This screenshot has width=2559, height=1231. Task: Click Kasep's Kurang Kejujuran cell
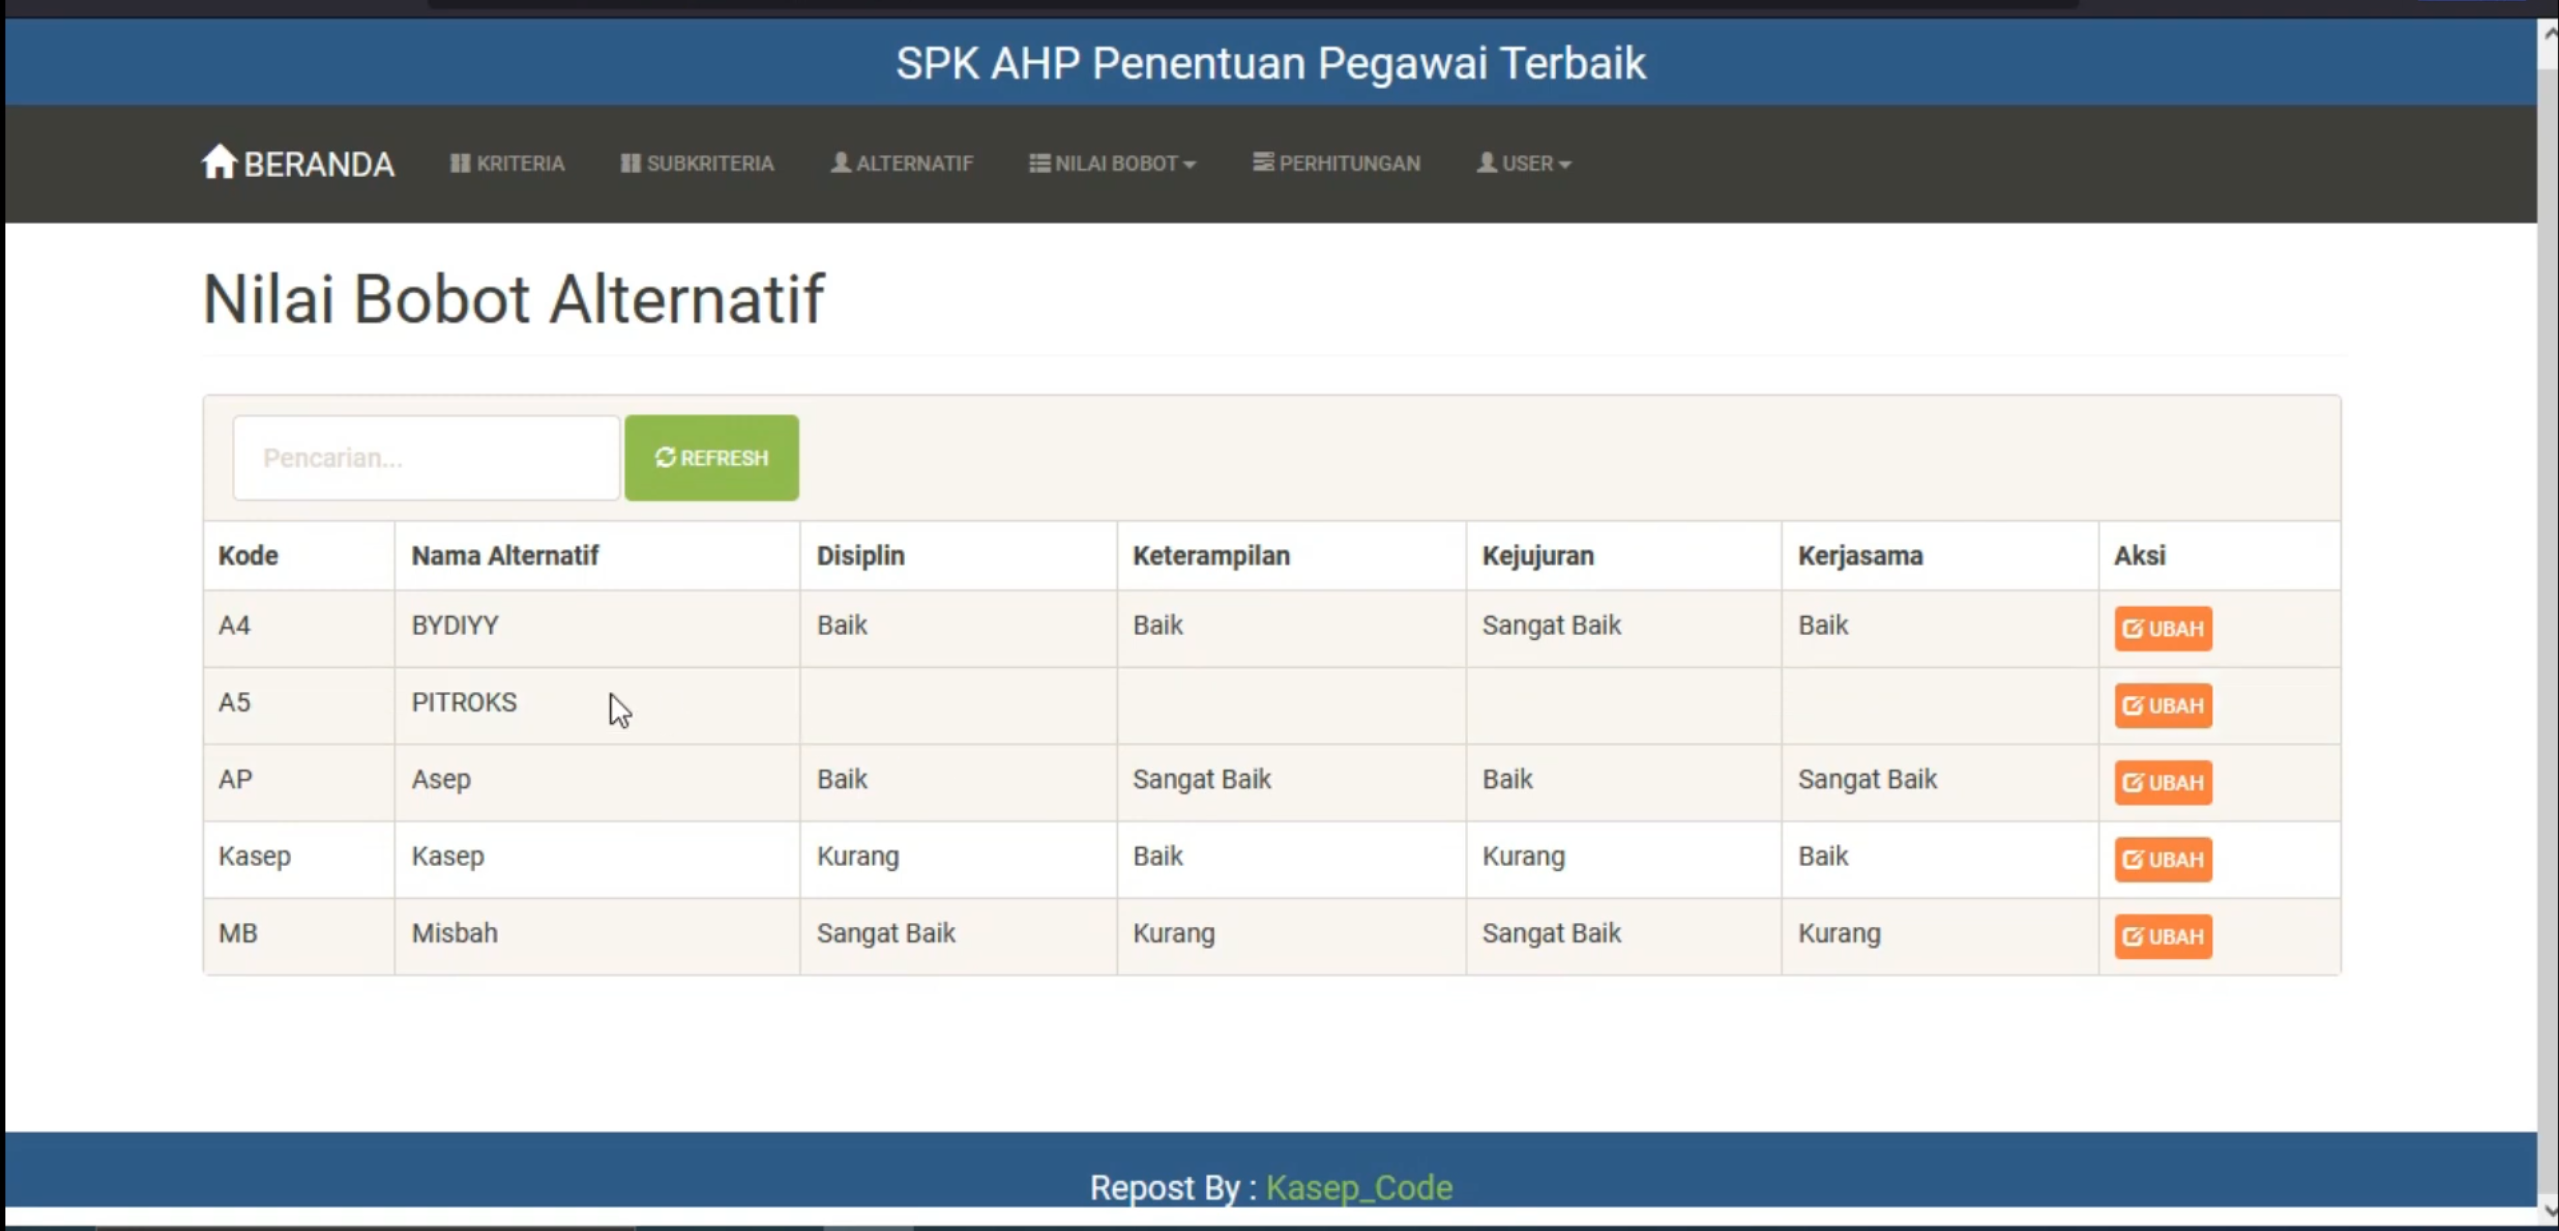1623,859
